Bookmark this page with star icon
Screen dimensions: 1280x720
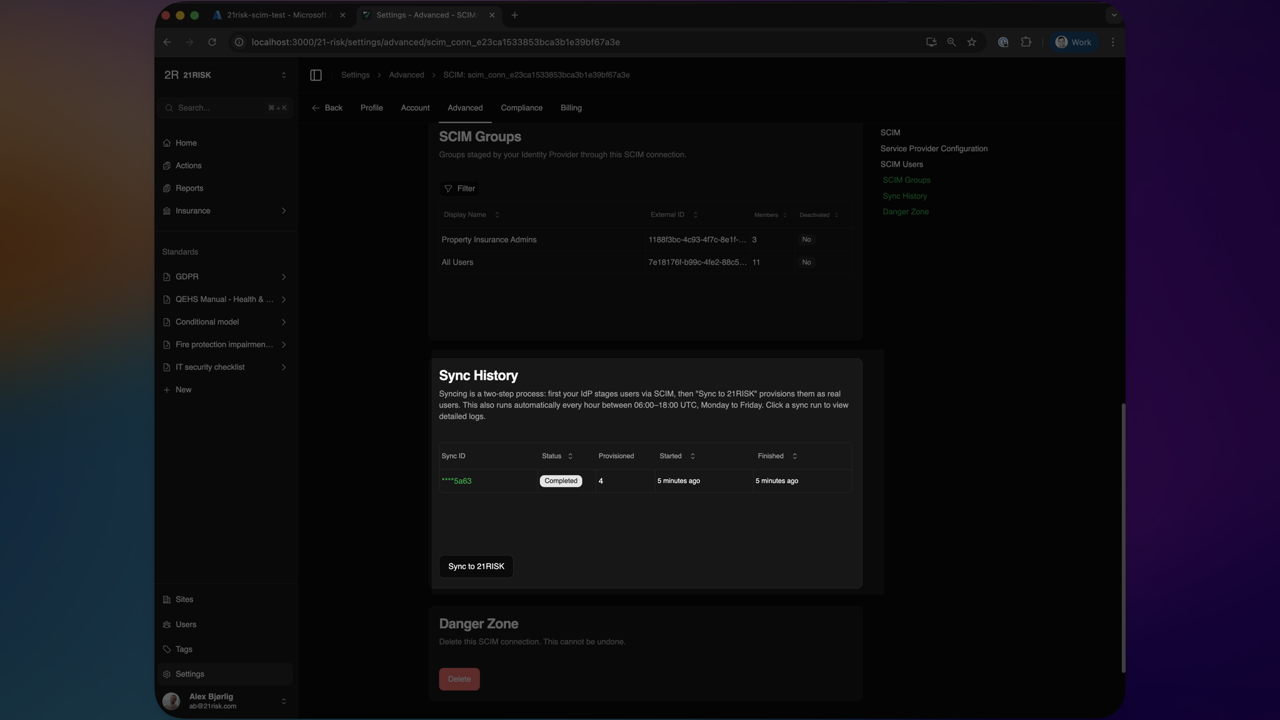(971, 42)
